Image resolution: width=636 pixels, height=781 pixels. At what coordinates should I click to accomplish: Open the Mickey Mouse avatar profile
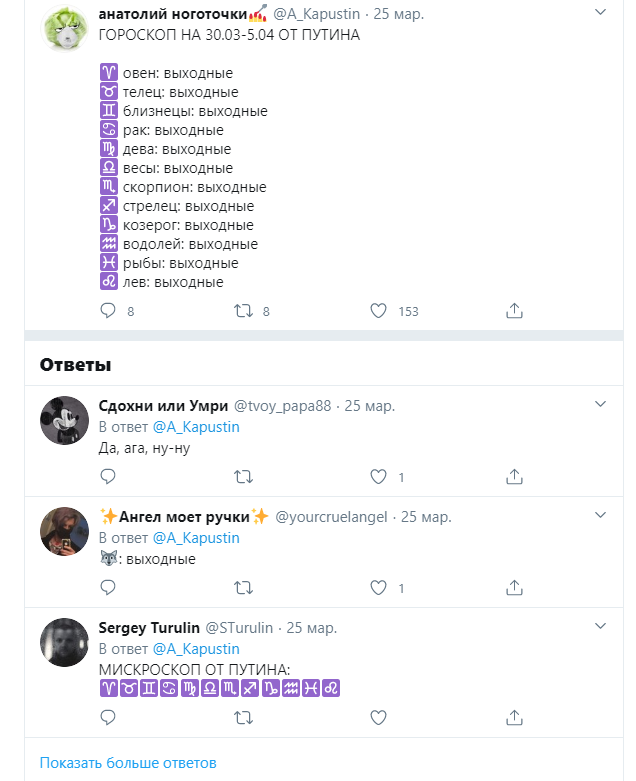(64, 420)
